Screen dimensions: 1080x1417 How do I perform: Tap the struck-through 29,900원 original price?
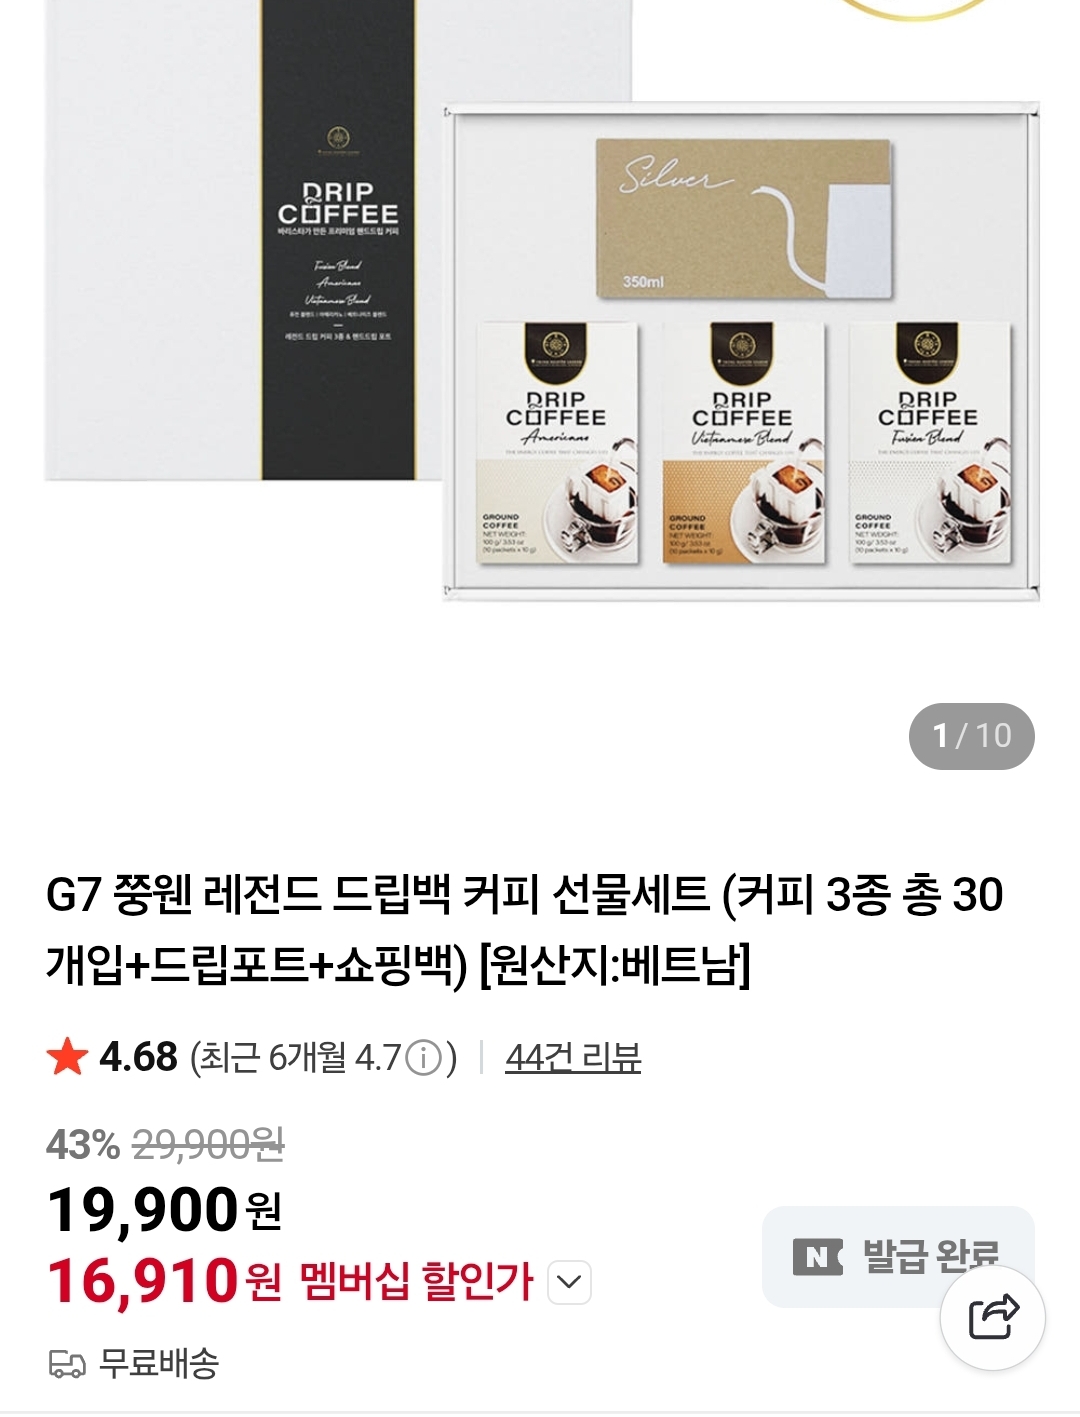(208, 1144)
